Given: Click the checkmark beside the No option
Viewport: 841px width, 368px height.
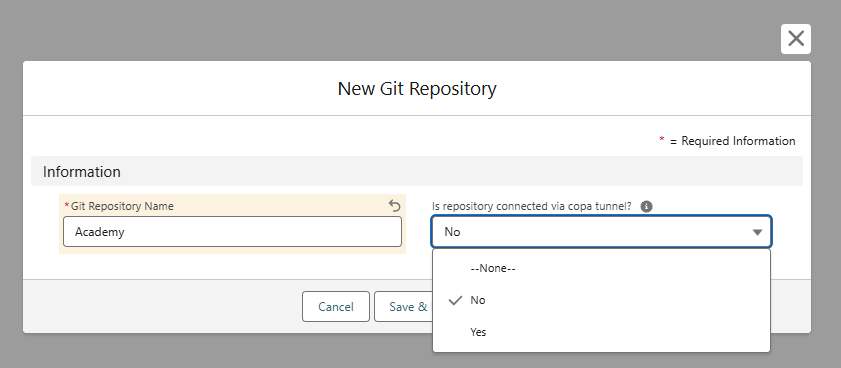Looking at the screenshot, I should coord(455,300).
